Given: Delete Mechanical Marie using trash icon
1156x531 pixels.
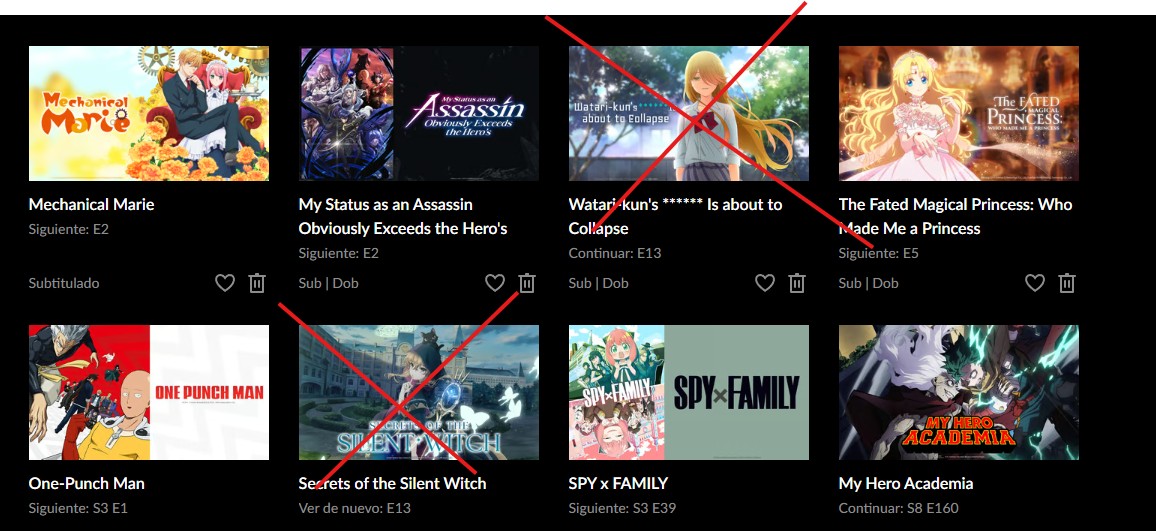Looking at the screenshot, I should pyautogui.click(x=257, y=282).
